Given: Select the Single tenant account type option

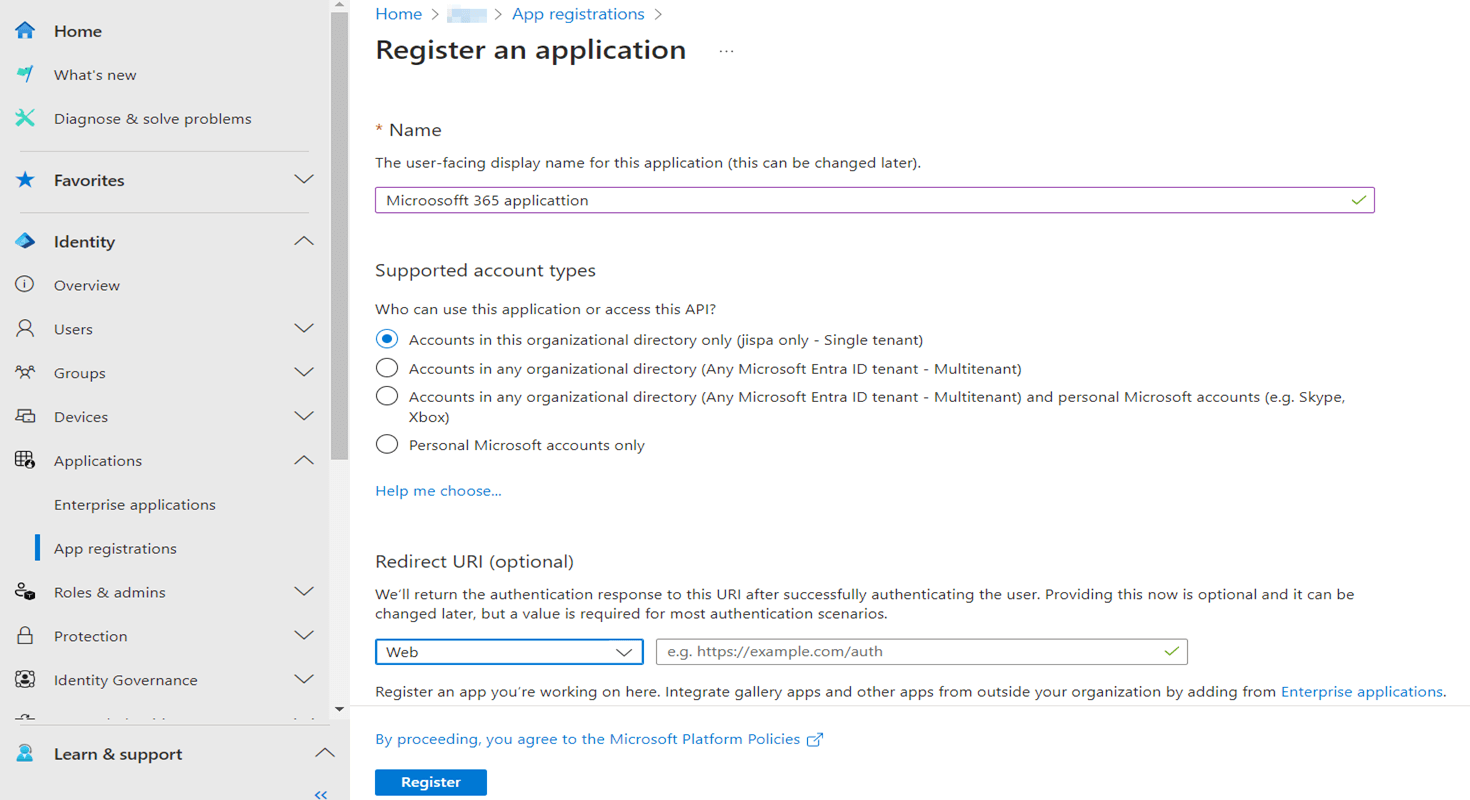Looking at the screenshot, I should [387, 339].
